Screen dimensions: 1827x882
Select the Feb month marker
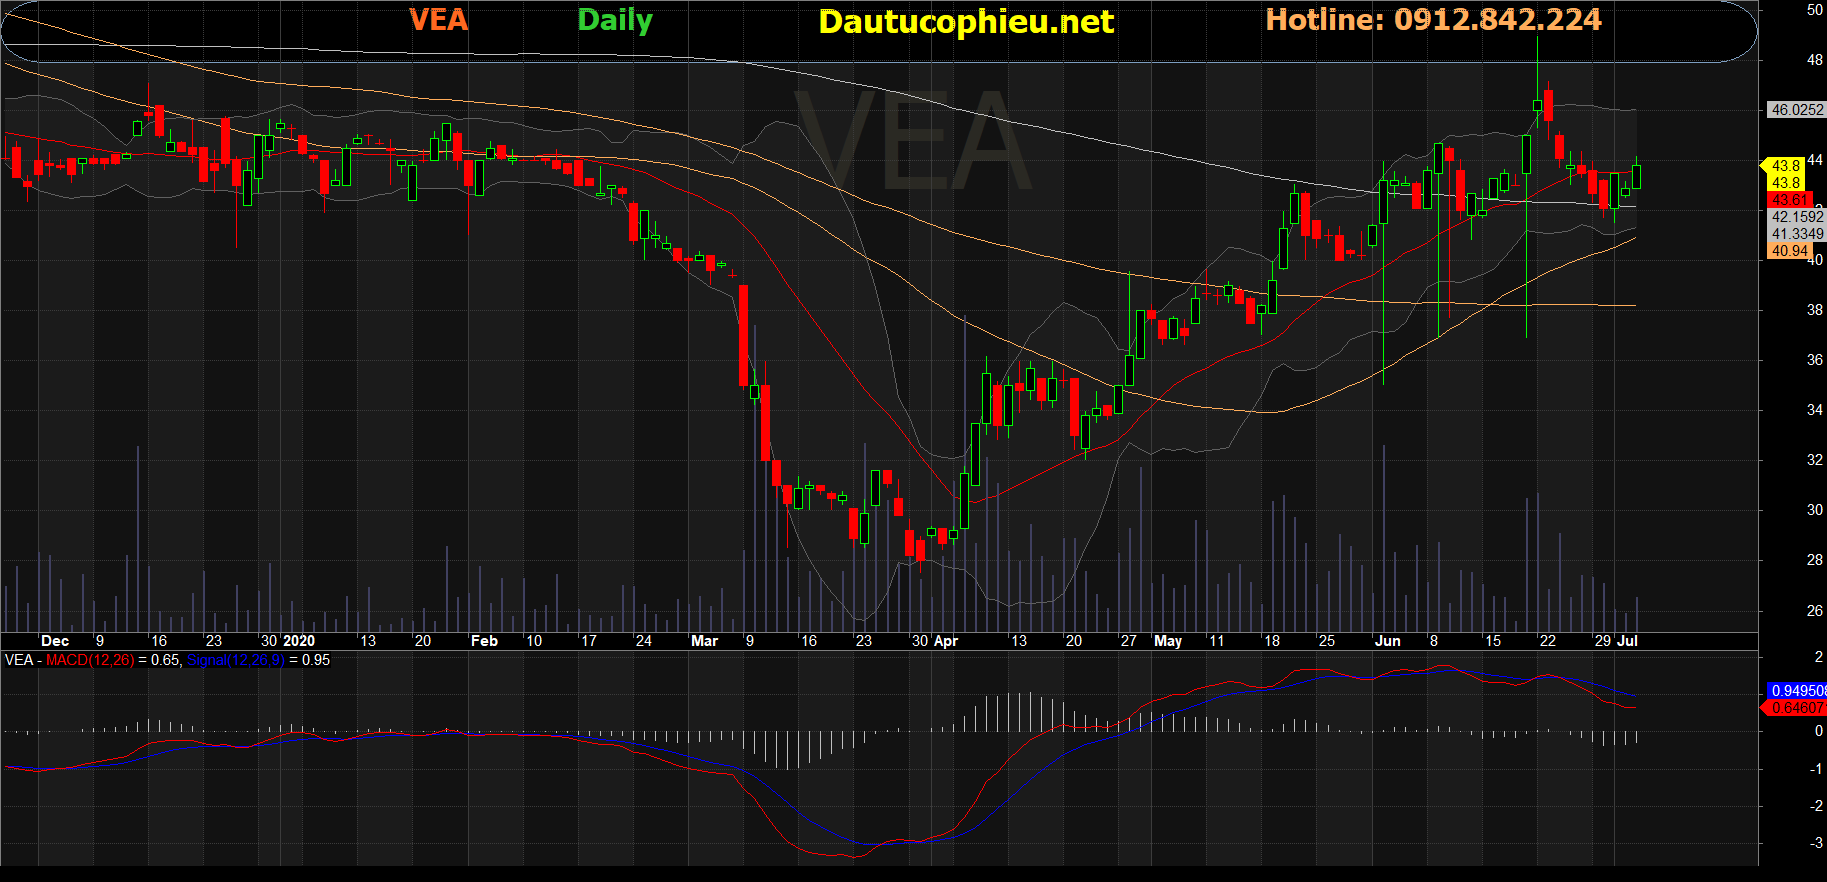[x=484, y=641]
